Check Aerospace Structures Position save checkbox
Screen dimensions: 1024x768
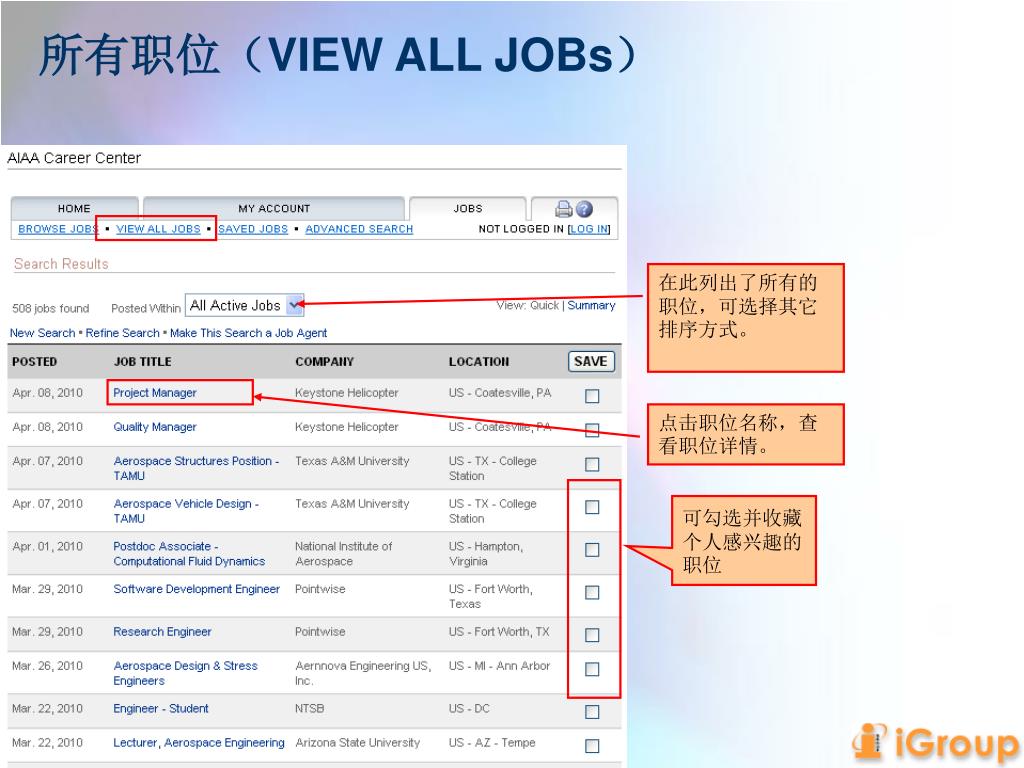[x=592, y=464]
